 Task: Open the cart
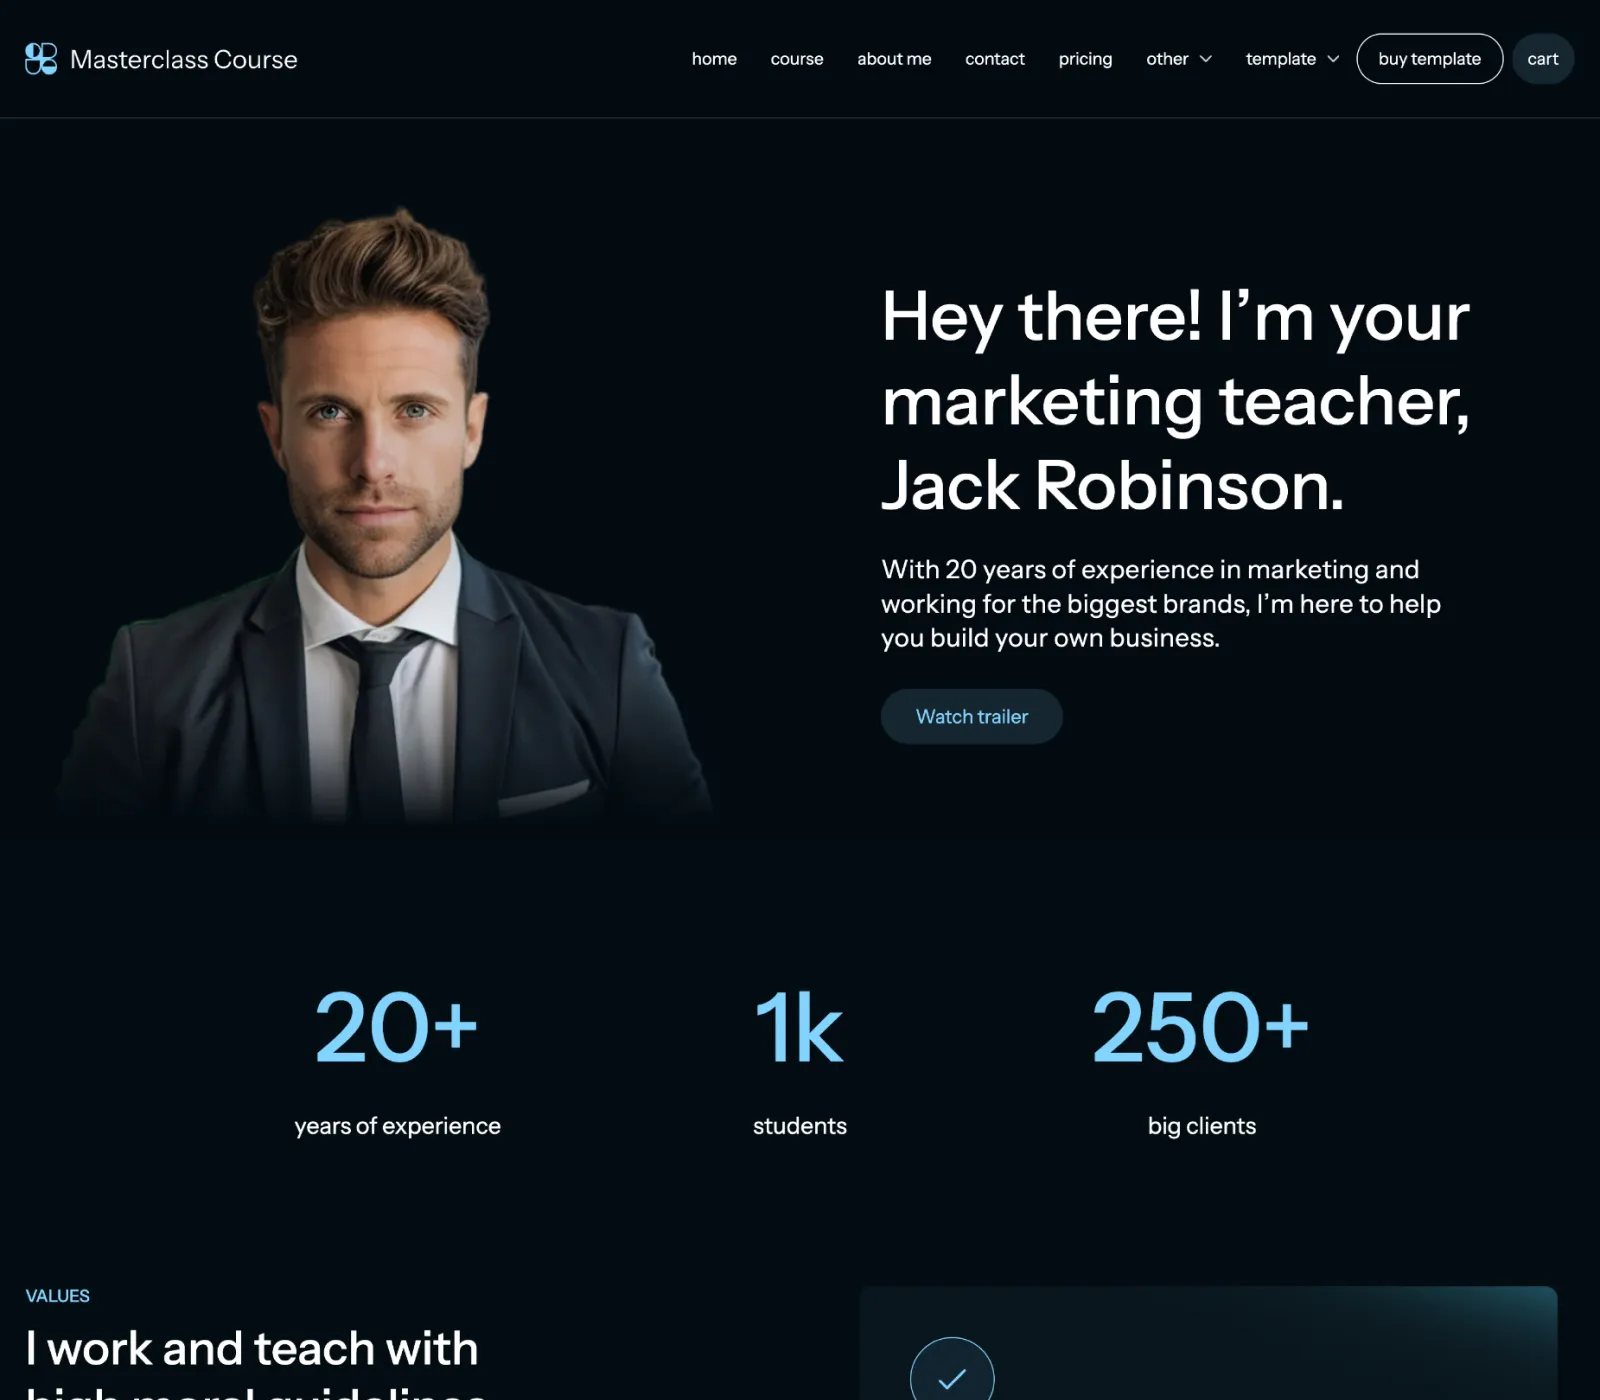(1543, 59)
